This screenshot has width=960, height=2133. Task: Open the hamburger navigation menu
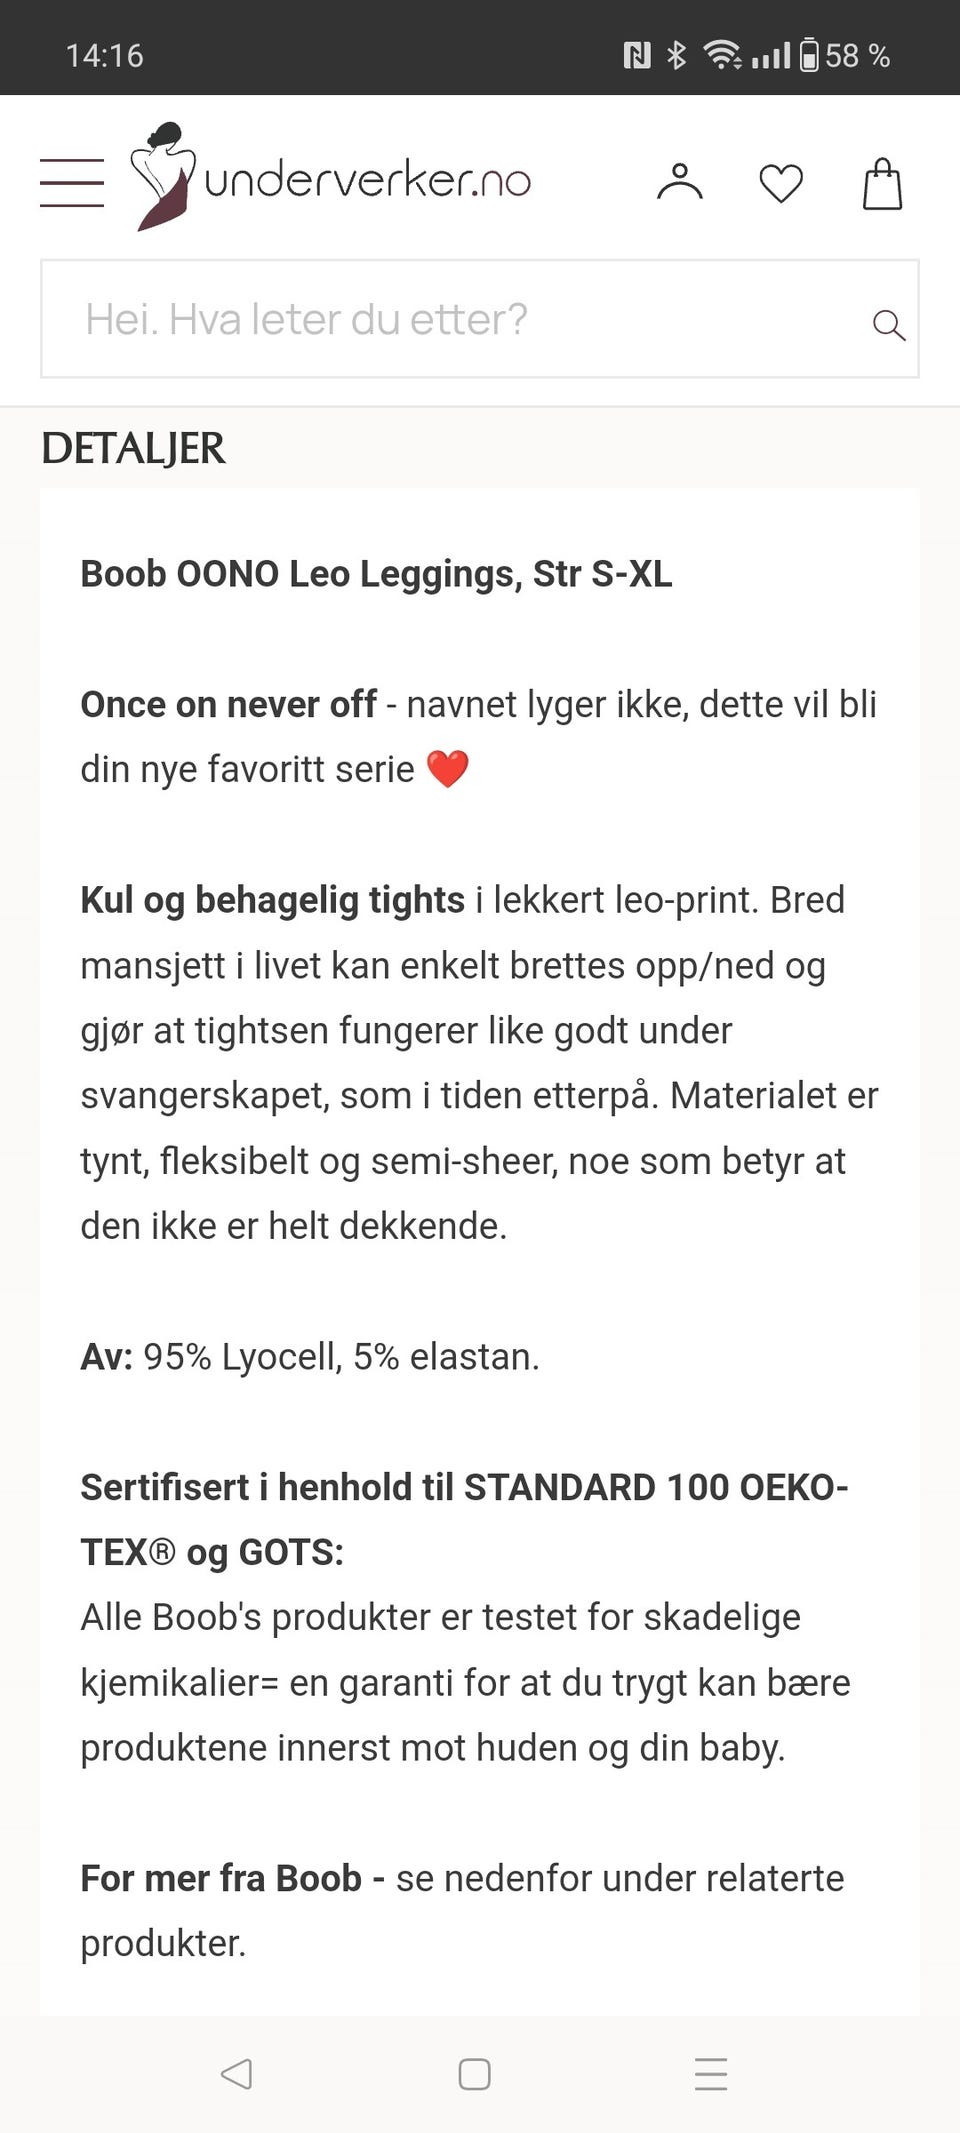pos(72,183)
